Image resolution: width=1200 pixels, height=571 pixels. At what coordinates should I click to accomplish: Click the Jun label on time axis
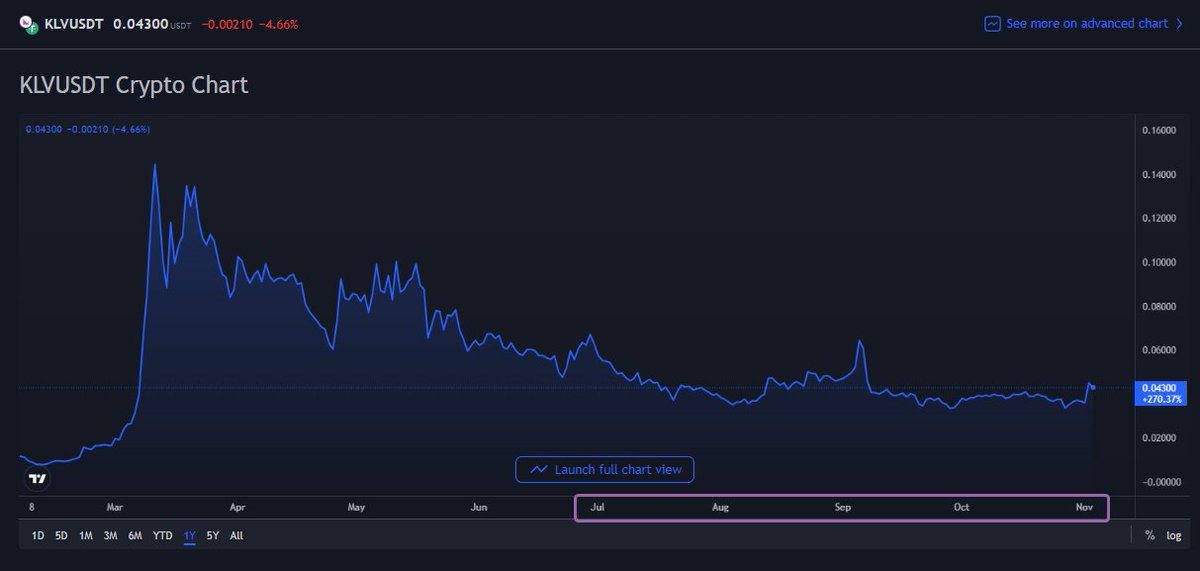[479, 508]
